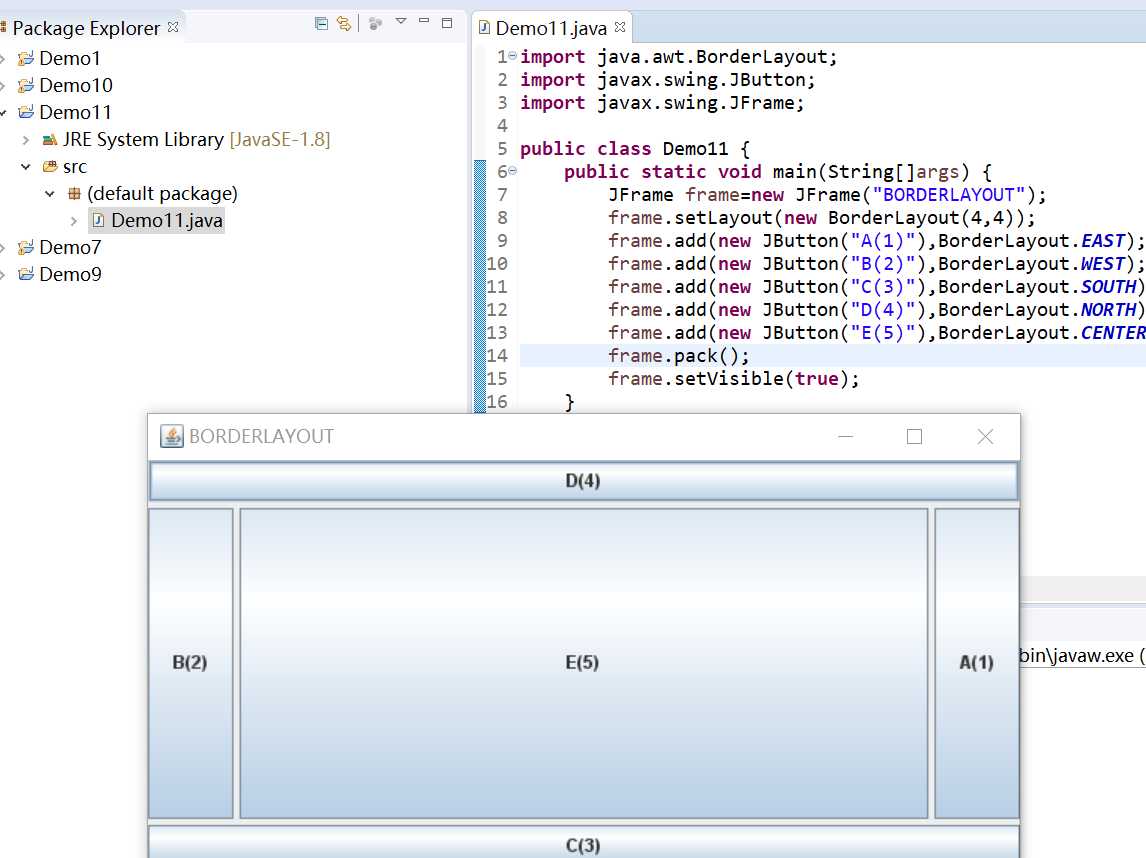The image size is (1146, 858).
Task: Click the public class Demo11 declaration
Action: (634, 149)
